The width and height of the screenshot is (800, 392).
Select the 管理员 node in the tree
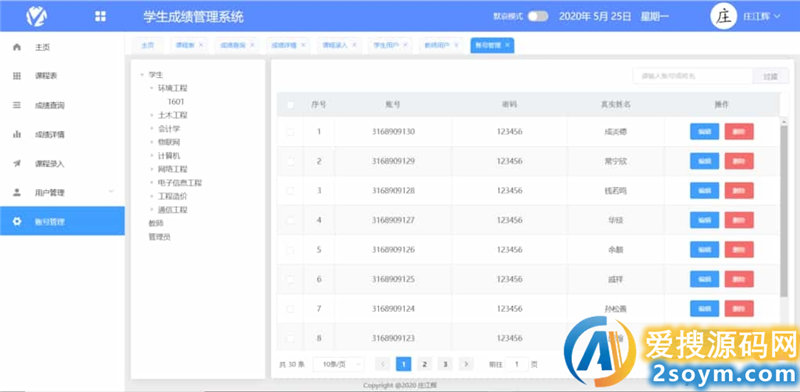[x=159, y=237]
